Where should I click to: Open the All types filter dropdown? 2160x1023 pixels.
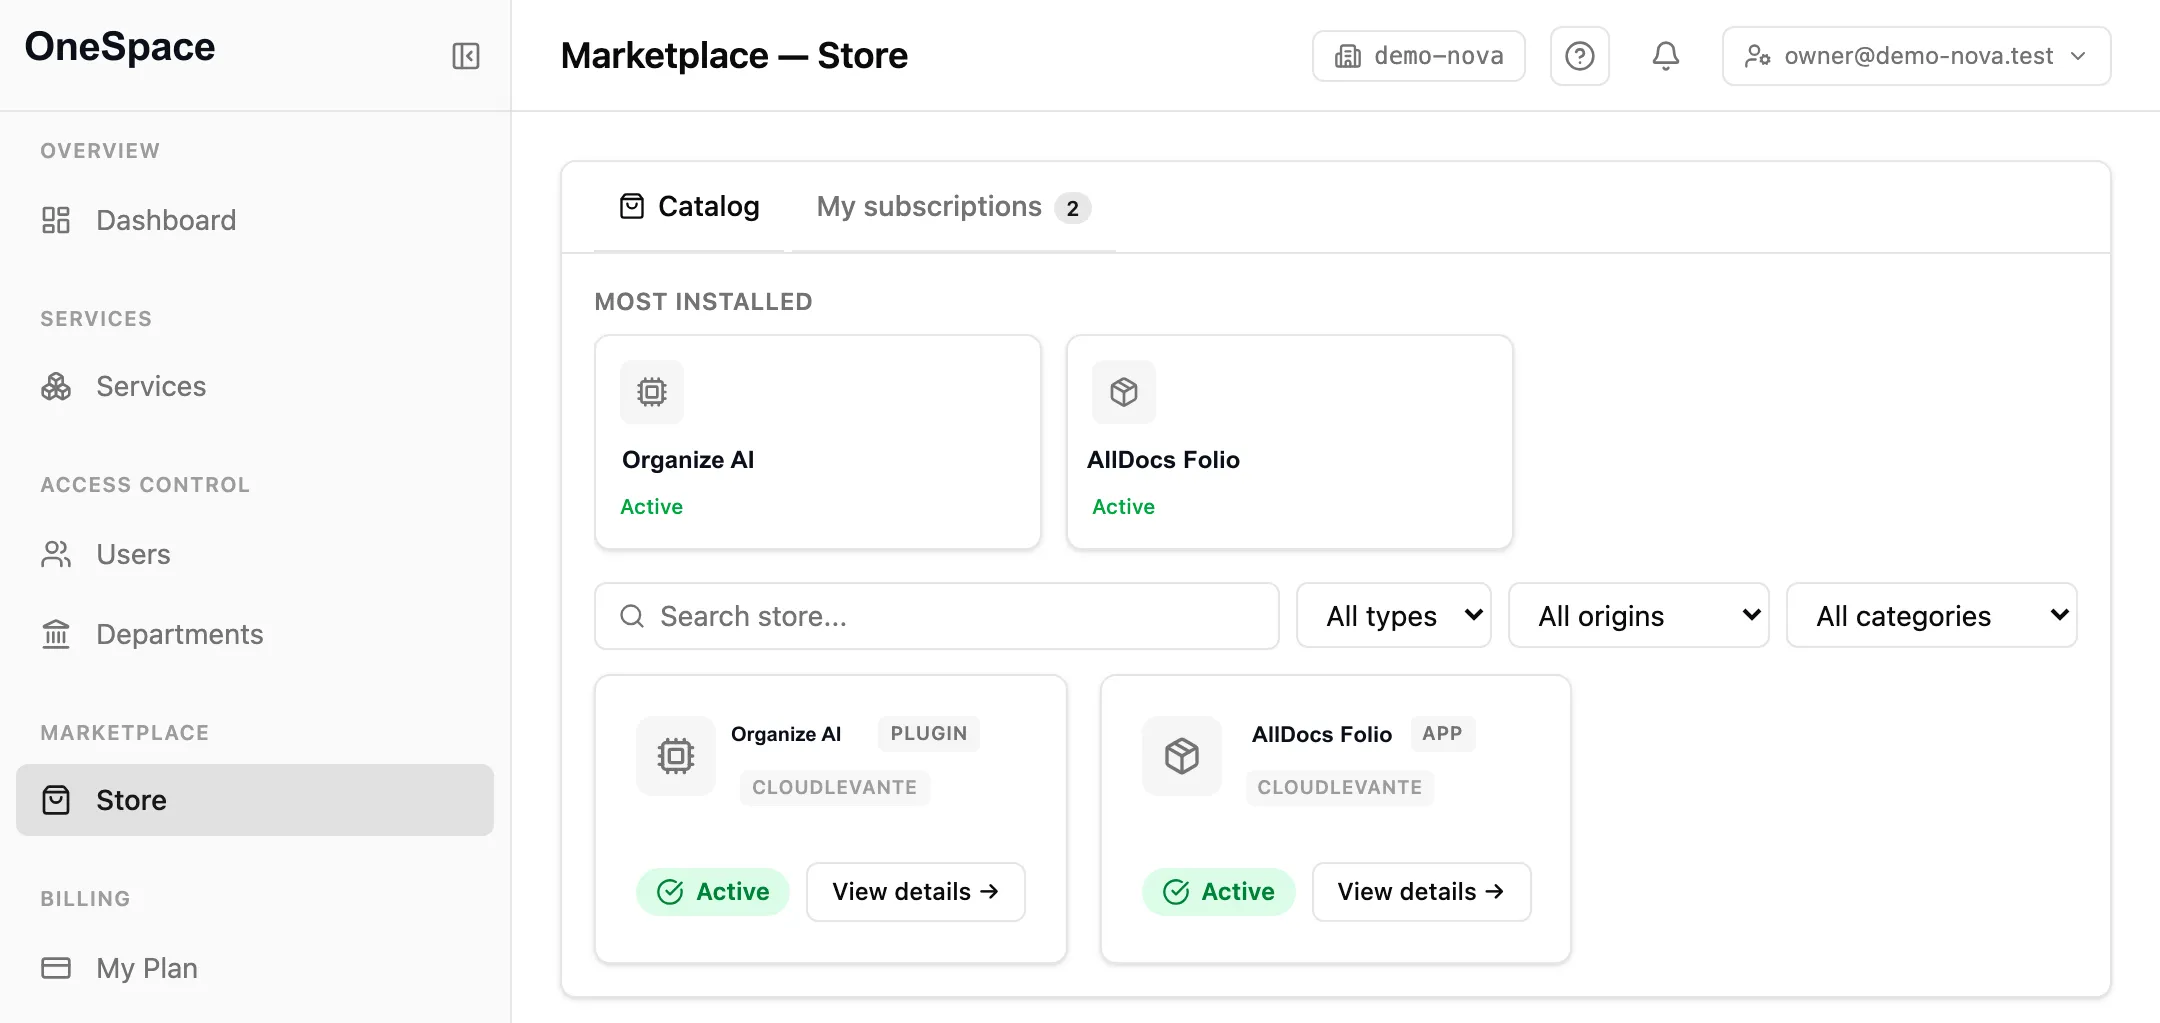pos(1394,615)
